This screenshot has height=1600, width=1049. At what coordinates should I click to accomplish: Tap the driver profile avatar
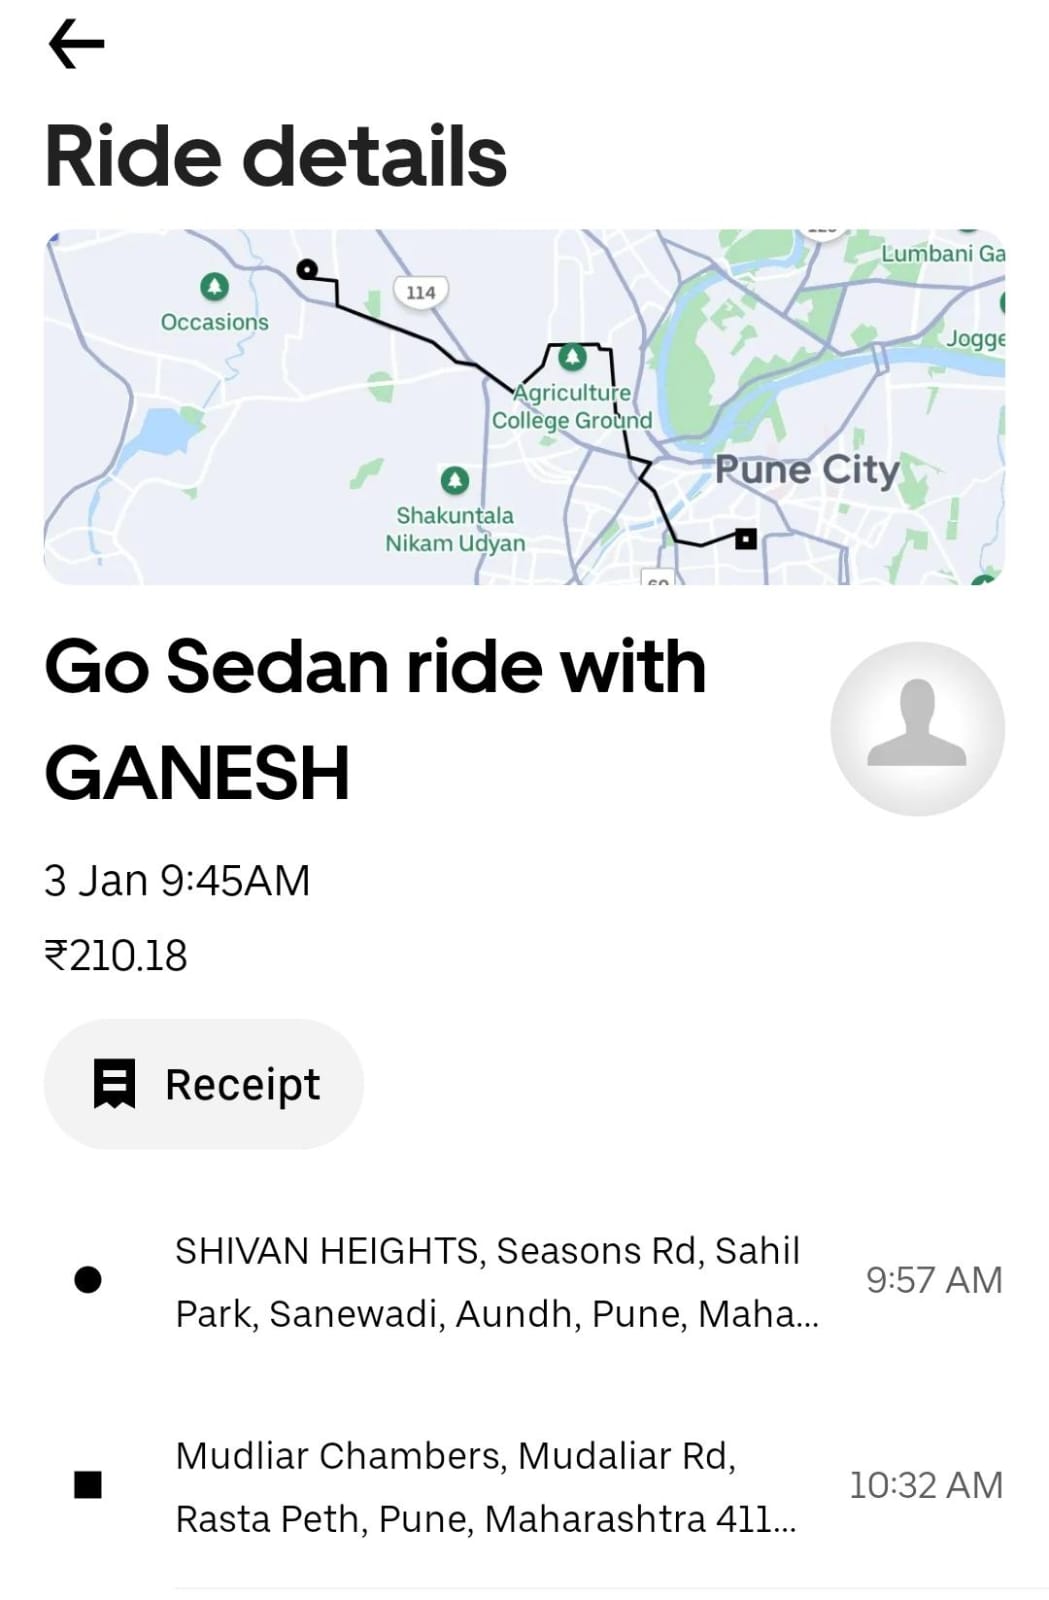point(917,728)
